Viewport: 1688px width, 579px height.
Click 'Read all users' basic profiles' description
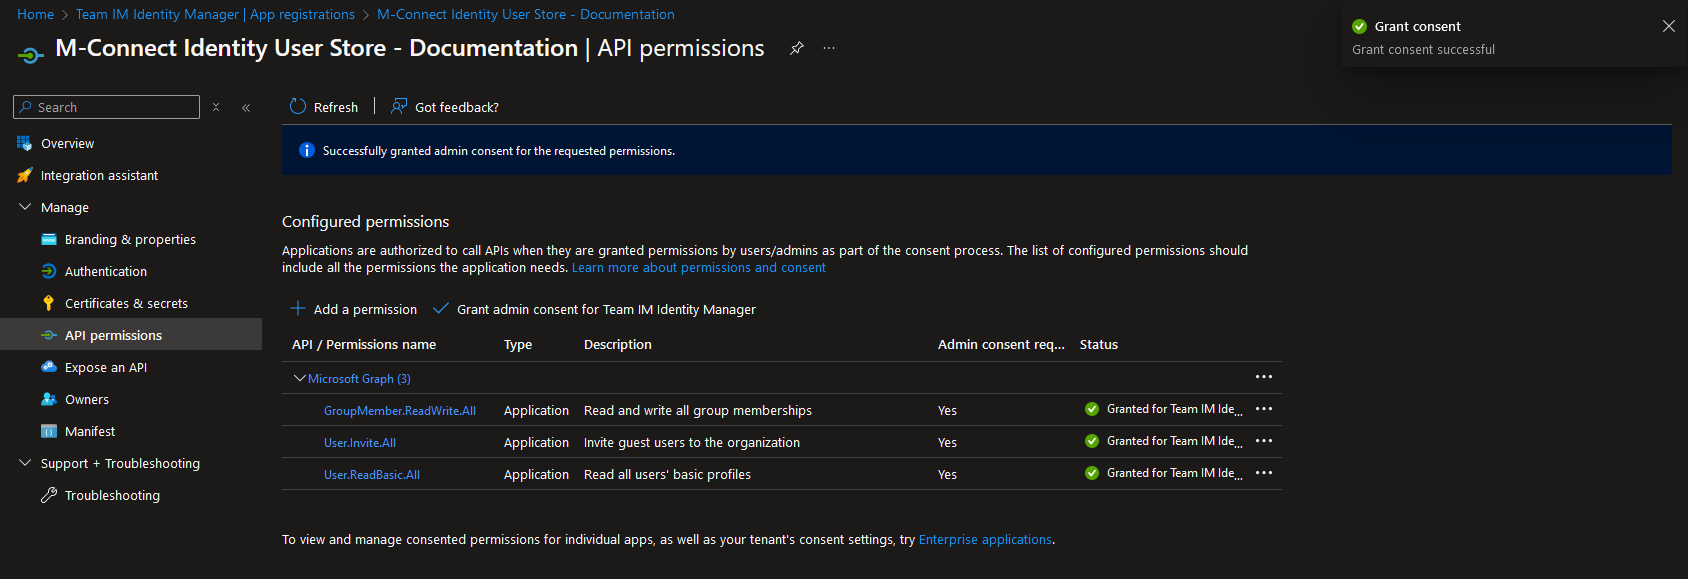(667, 474)
